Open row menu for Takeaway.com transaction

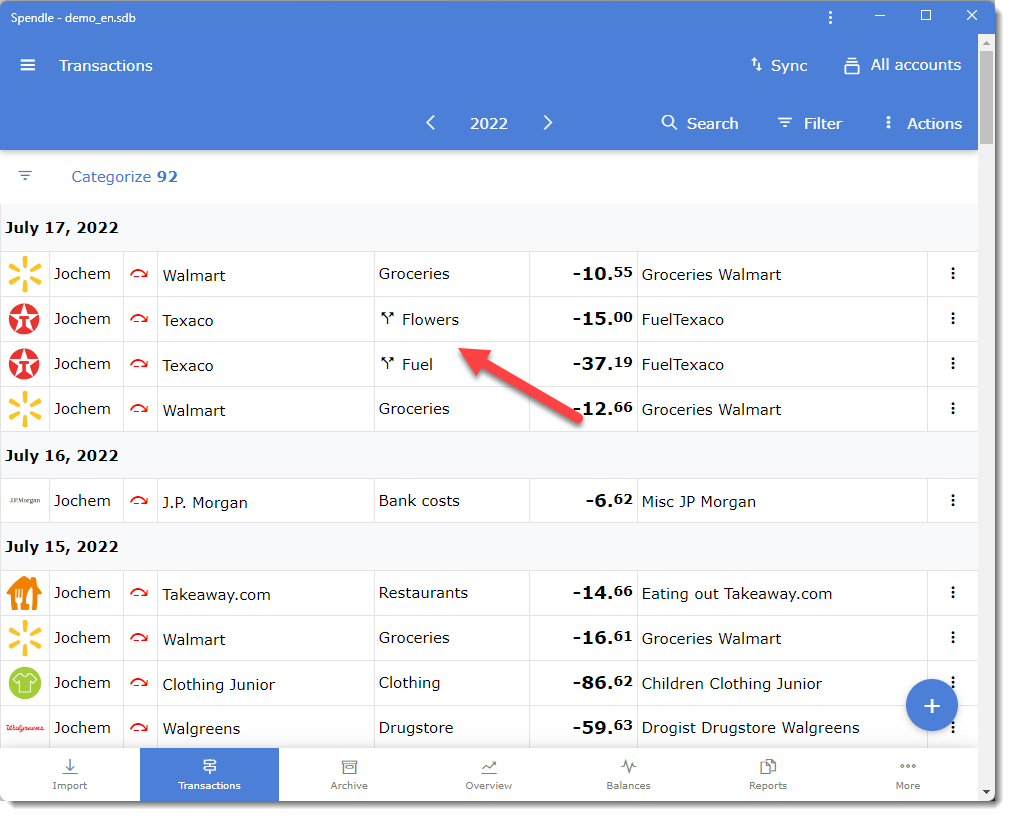[x=953, y=593]
